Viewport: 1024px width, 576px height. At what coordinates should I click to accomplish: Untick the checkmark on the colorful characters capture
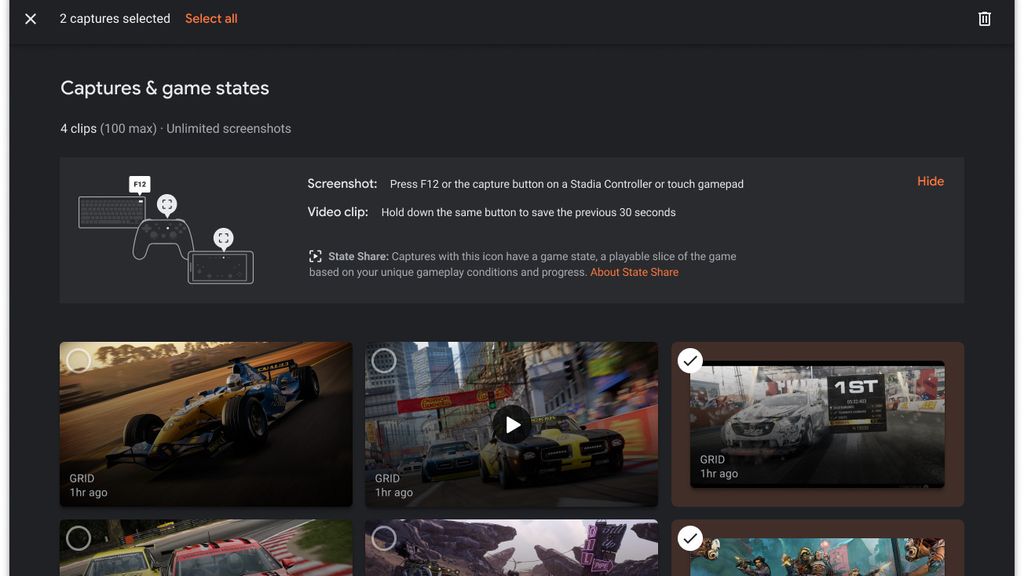point(690,538)
